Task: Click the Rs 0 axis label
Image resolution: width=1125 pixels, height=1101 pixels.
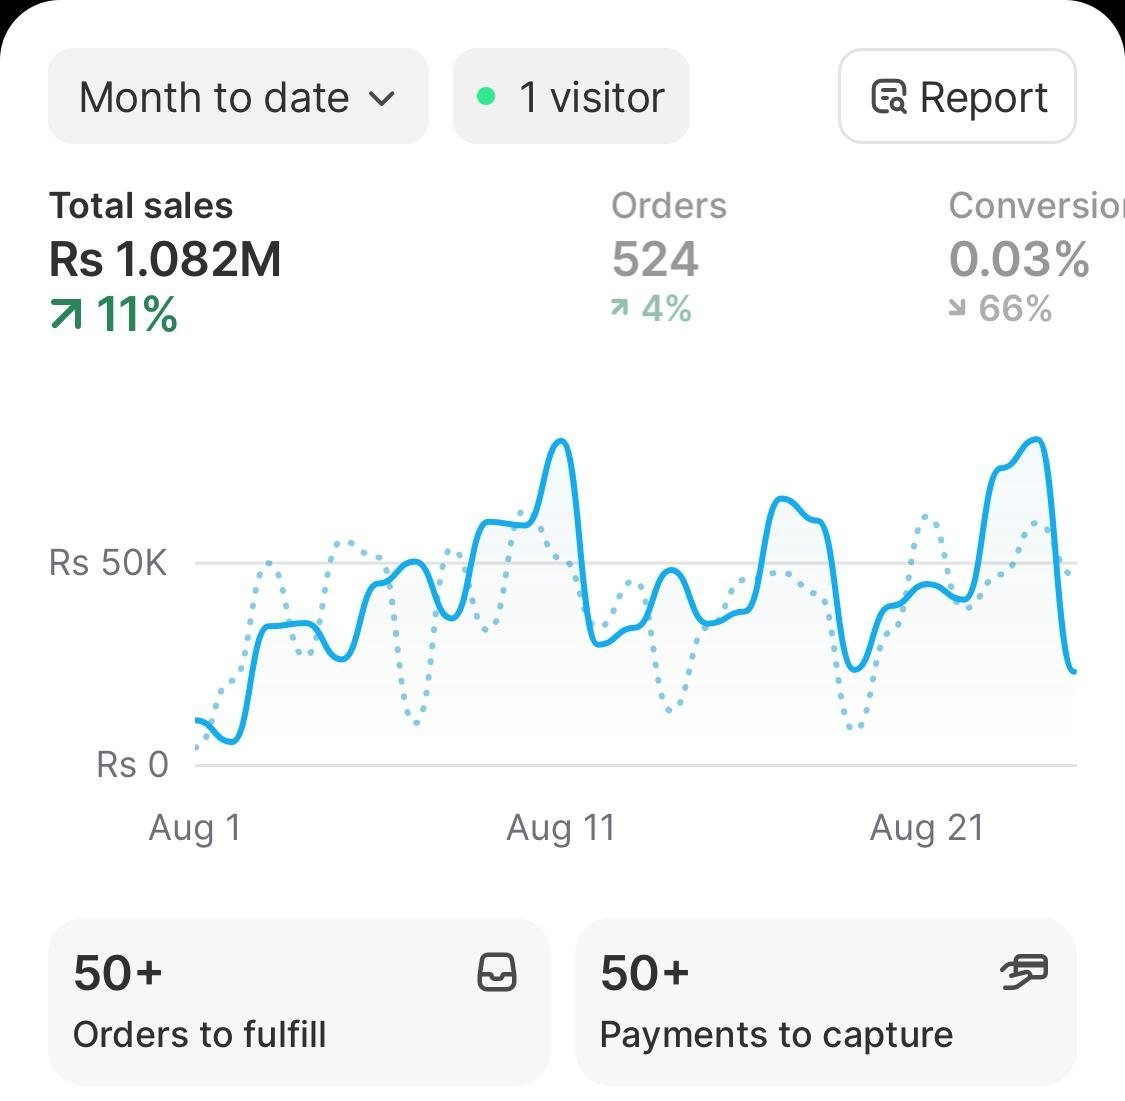Action: 132,765
